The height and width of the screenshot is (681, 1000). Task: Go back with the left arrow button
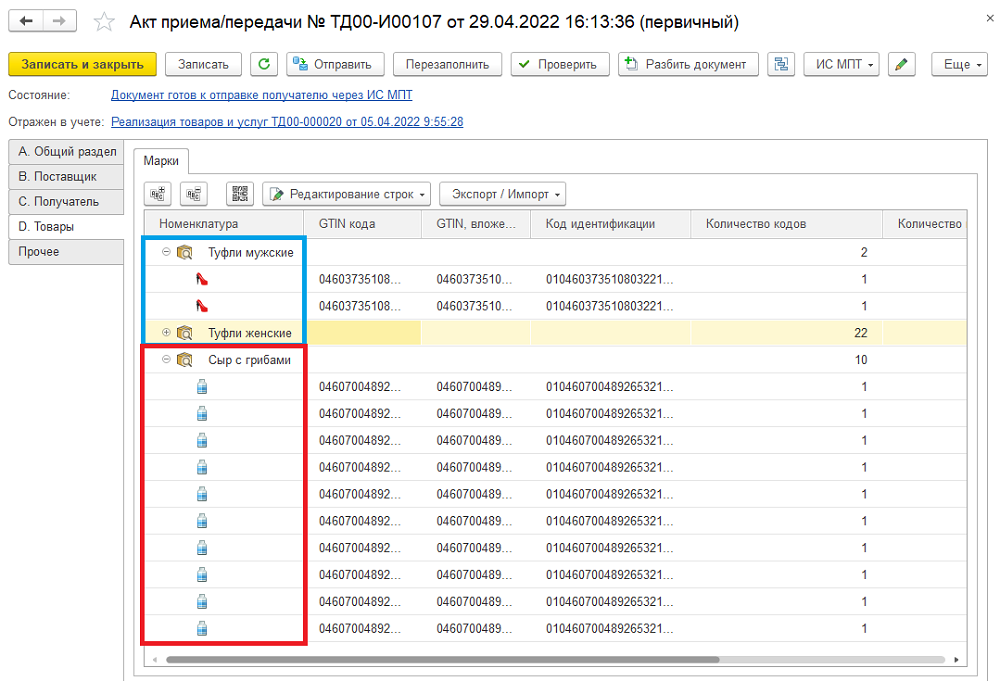pyautogui.click(x=26, y=21)
